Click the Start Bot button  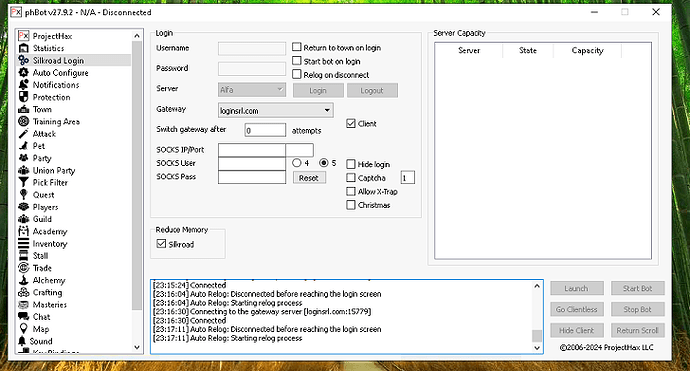(638, 288)
